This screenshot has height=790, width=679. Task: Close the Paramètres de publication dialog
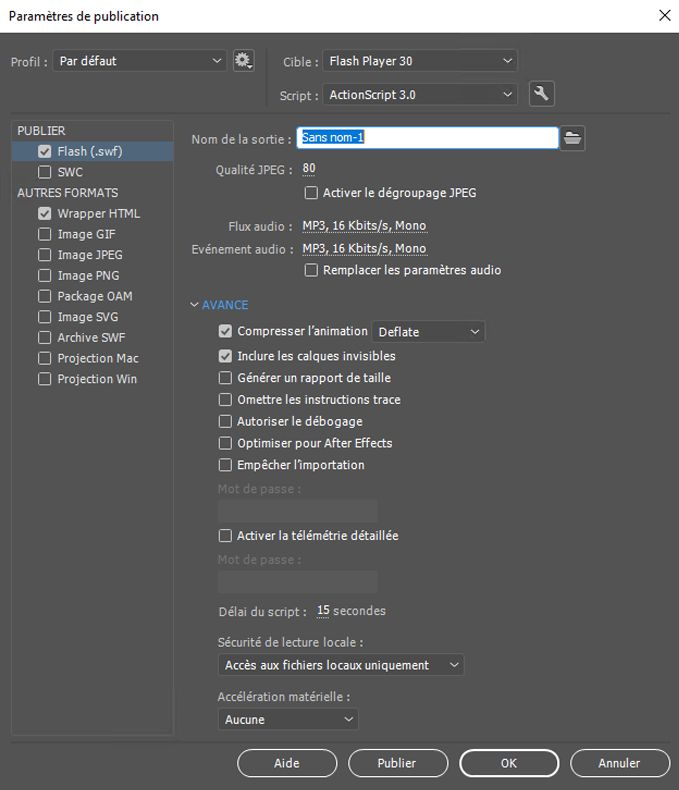[664, 15]
